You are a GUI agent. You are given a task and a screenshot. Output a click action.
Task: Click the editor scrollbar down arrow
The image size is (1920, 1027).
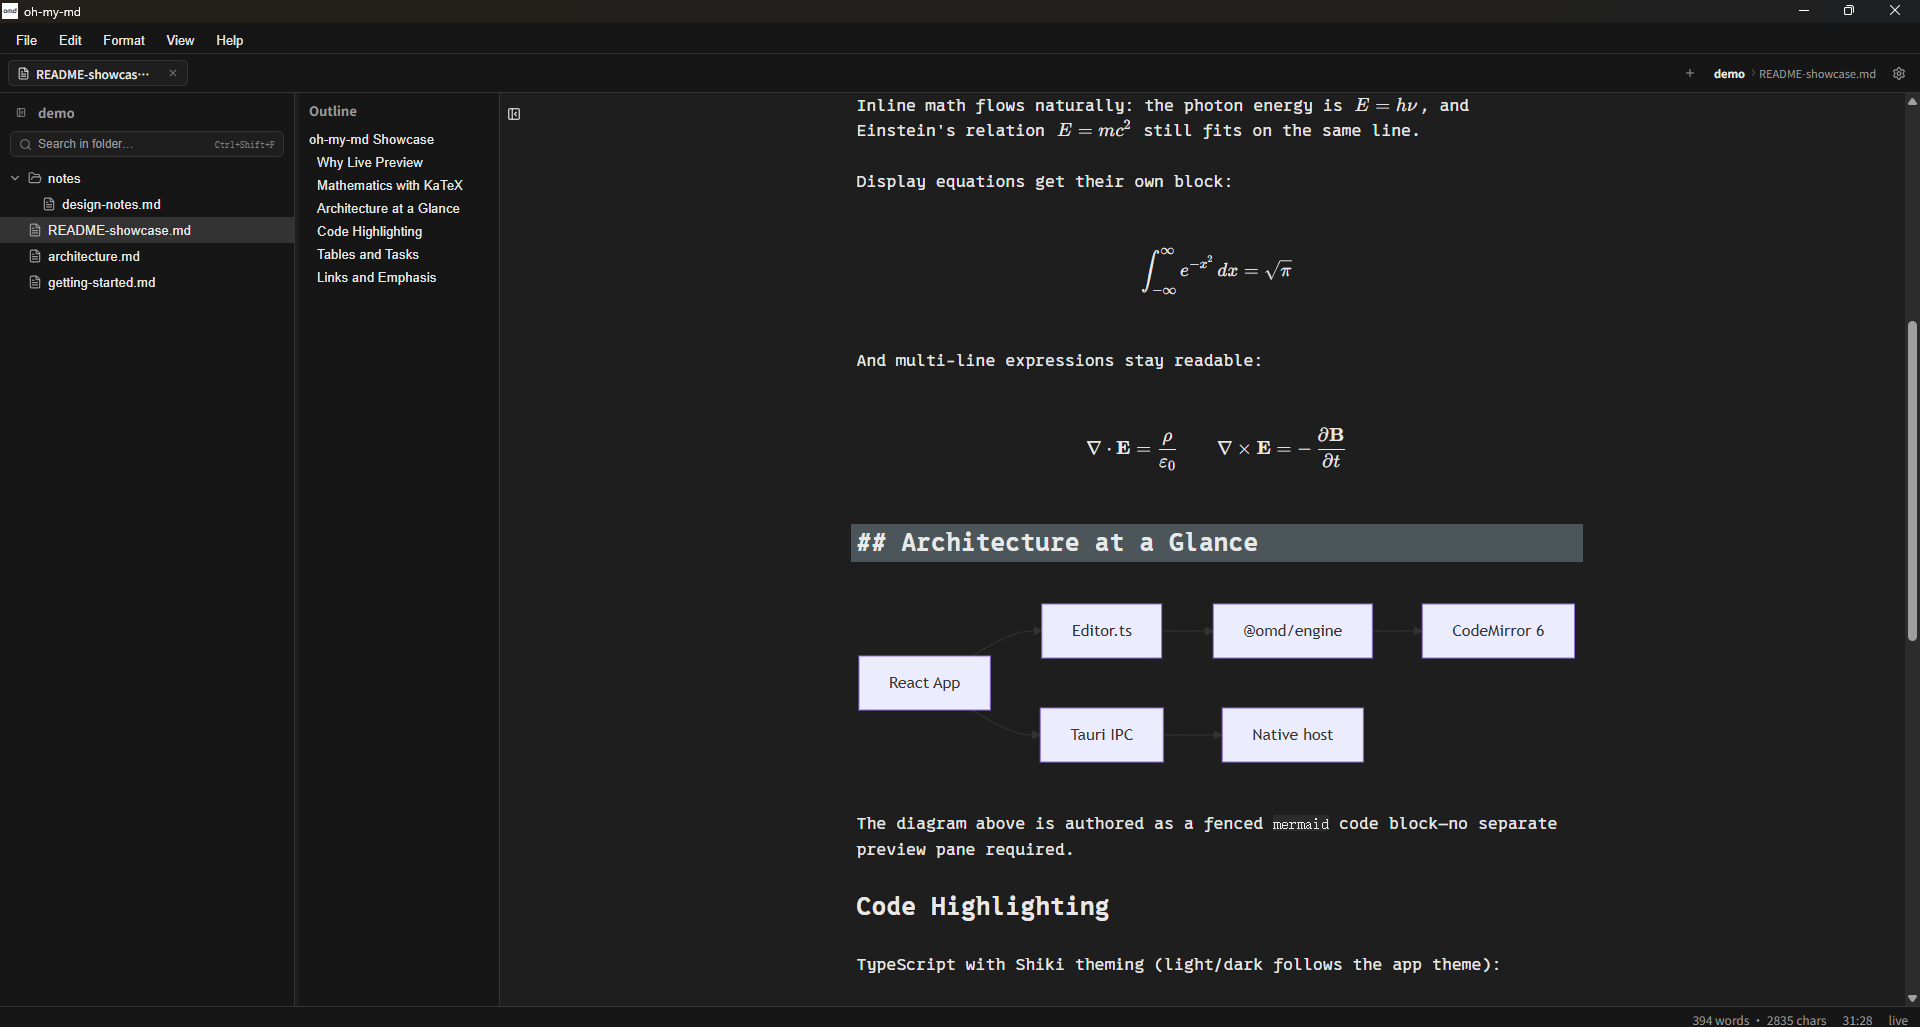[1912, 998]
